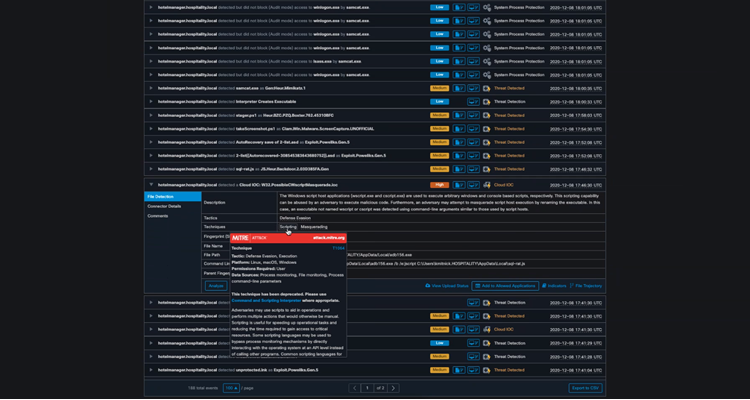The height and width of the screenshot is (400, 750).
Task: Click Threat Detected icon in takeScreenshot.ps1 row
Action: tap(486, 129)
